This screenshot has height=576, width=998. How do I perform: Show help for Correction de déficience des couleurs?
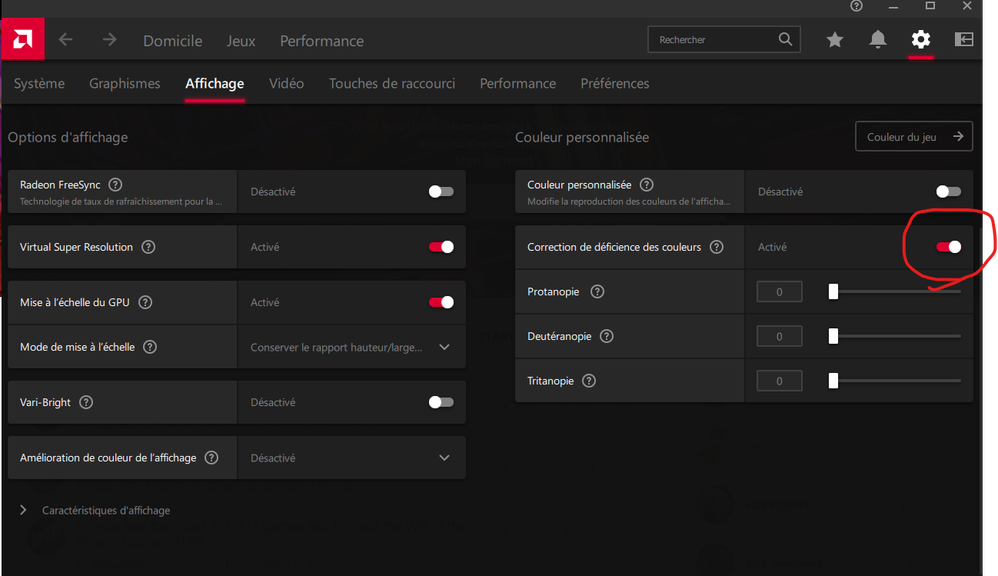click(x=717, y=247)
